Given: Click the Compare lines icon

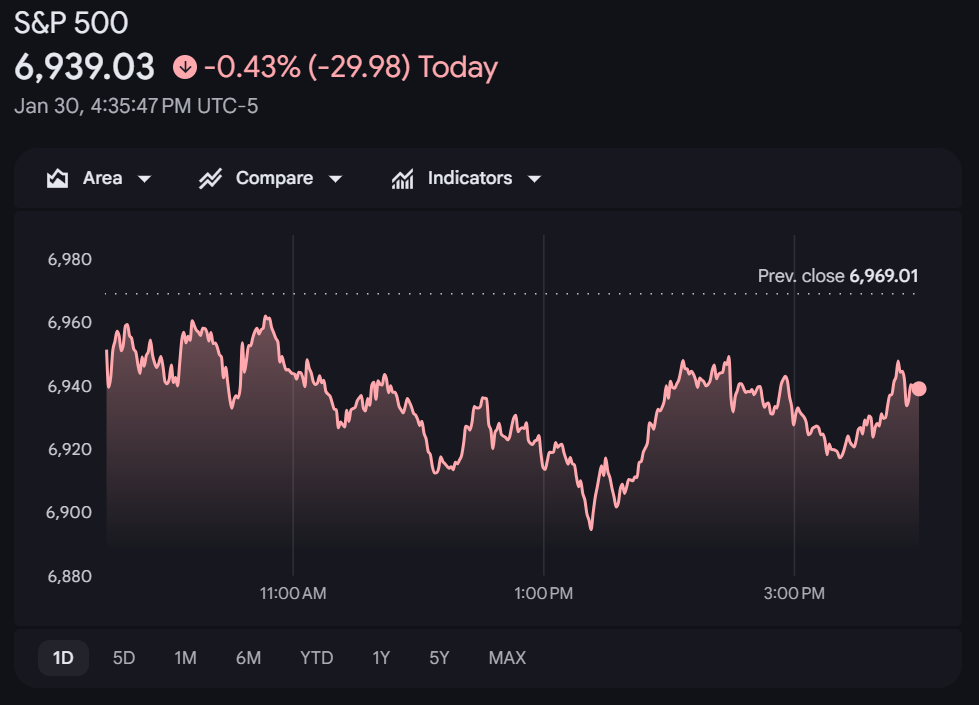Looking at the screenshot, I should 210,179.
